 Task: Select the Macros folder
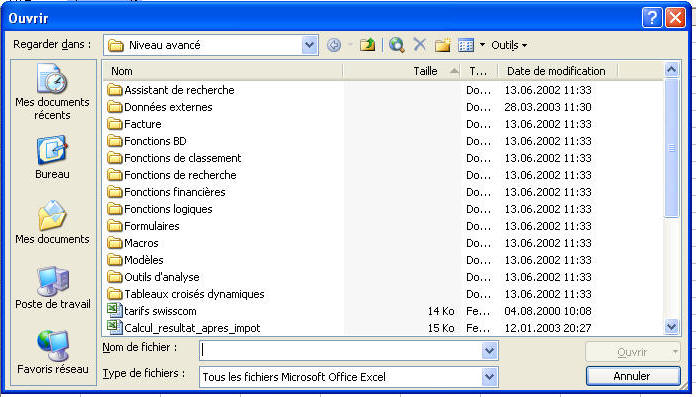tap(133, 243)
